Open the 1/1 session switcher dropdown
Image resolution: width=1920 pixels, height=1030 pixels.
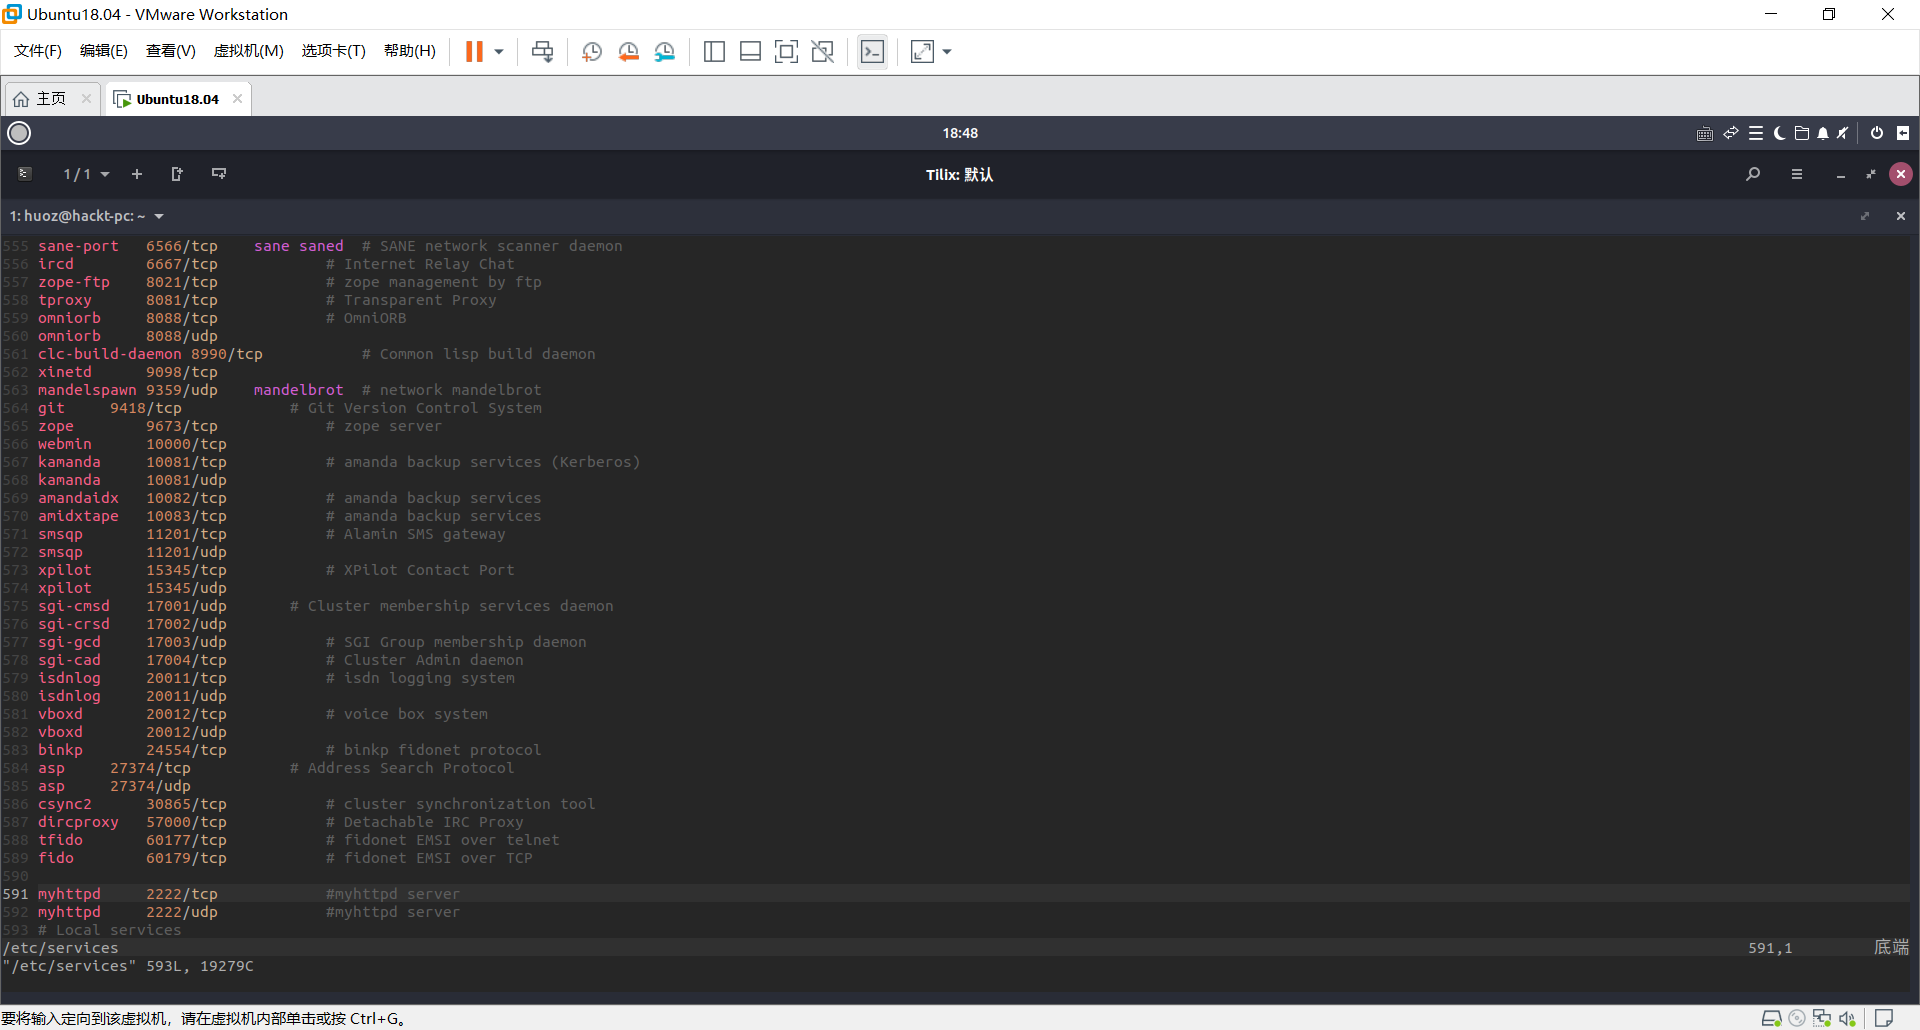(86, 174)
